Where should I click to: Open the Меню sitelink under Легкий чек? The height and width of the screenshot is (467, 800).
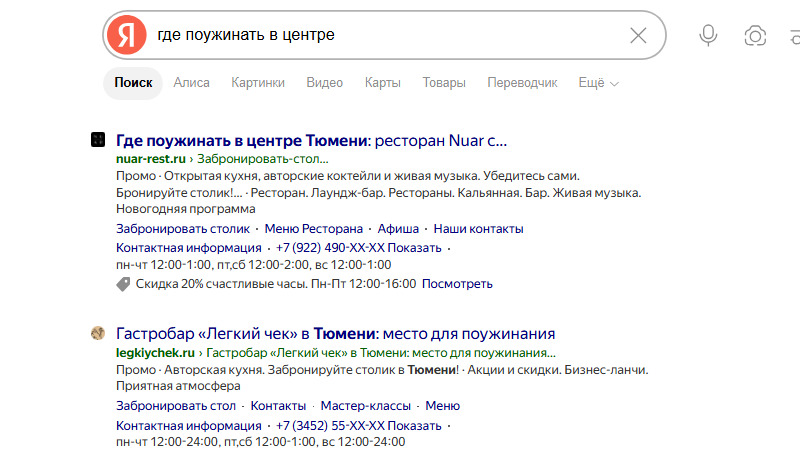442,406
